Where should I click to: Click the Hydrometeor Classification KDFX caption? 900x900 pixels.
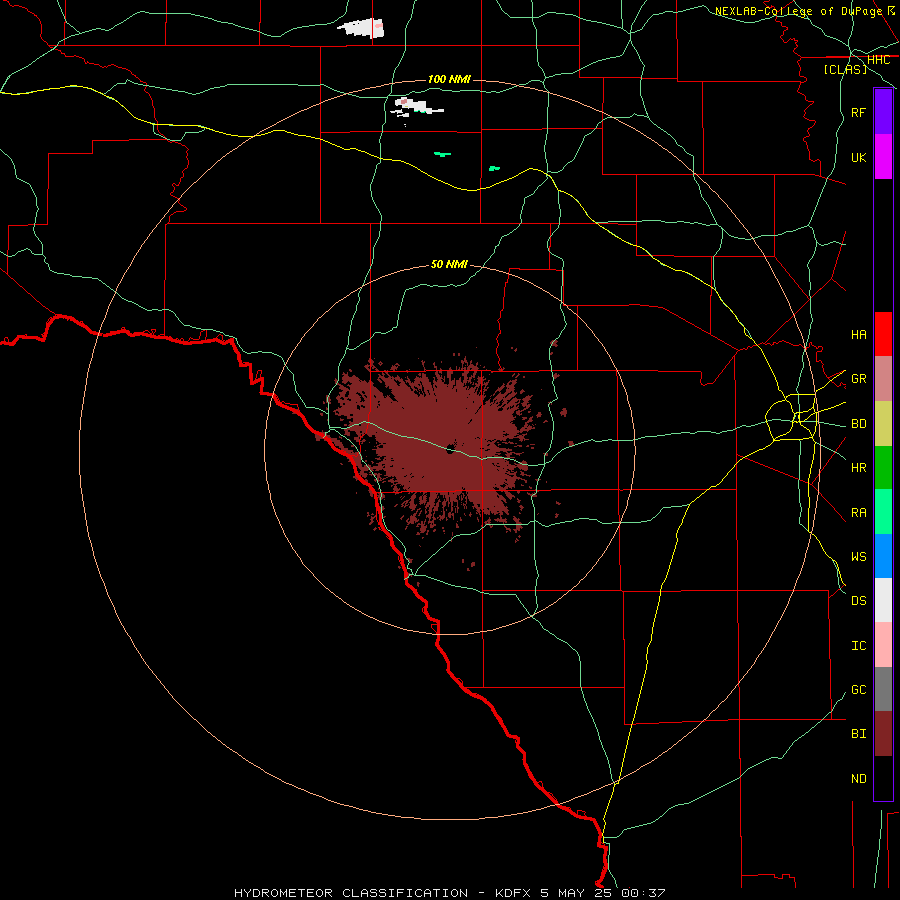(449, 893)
